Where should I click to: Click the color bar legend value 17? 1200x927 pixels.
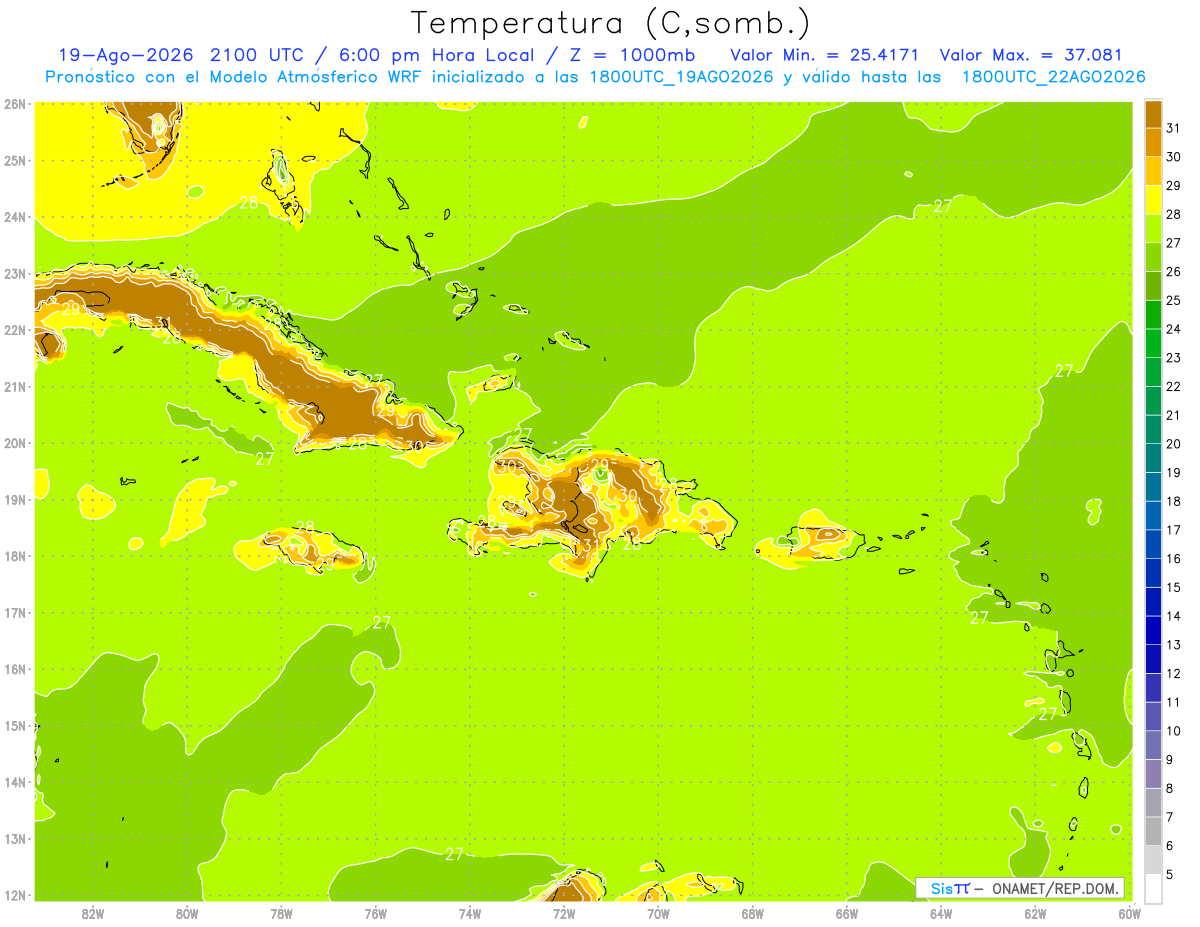[1174, 530]
